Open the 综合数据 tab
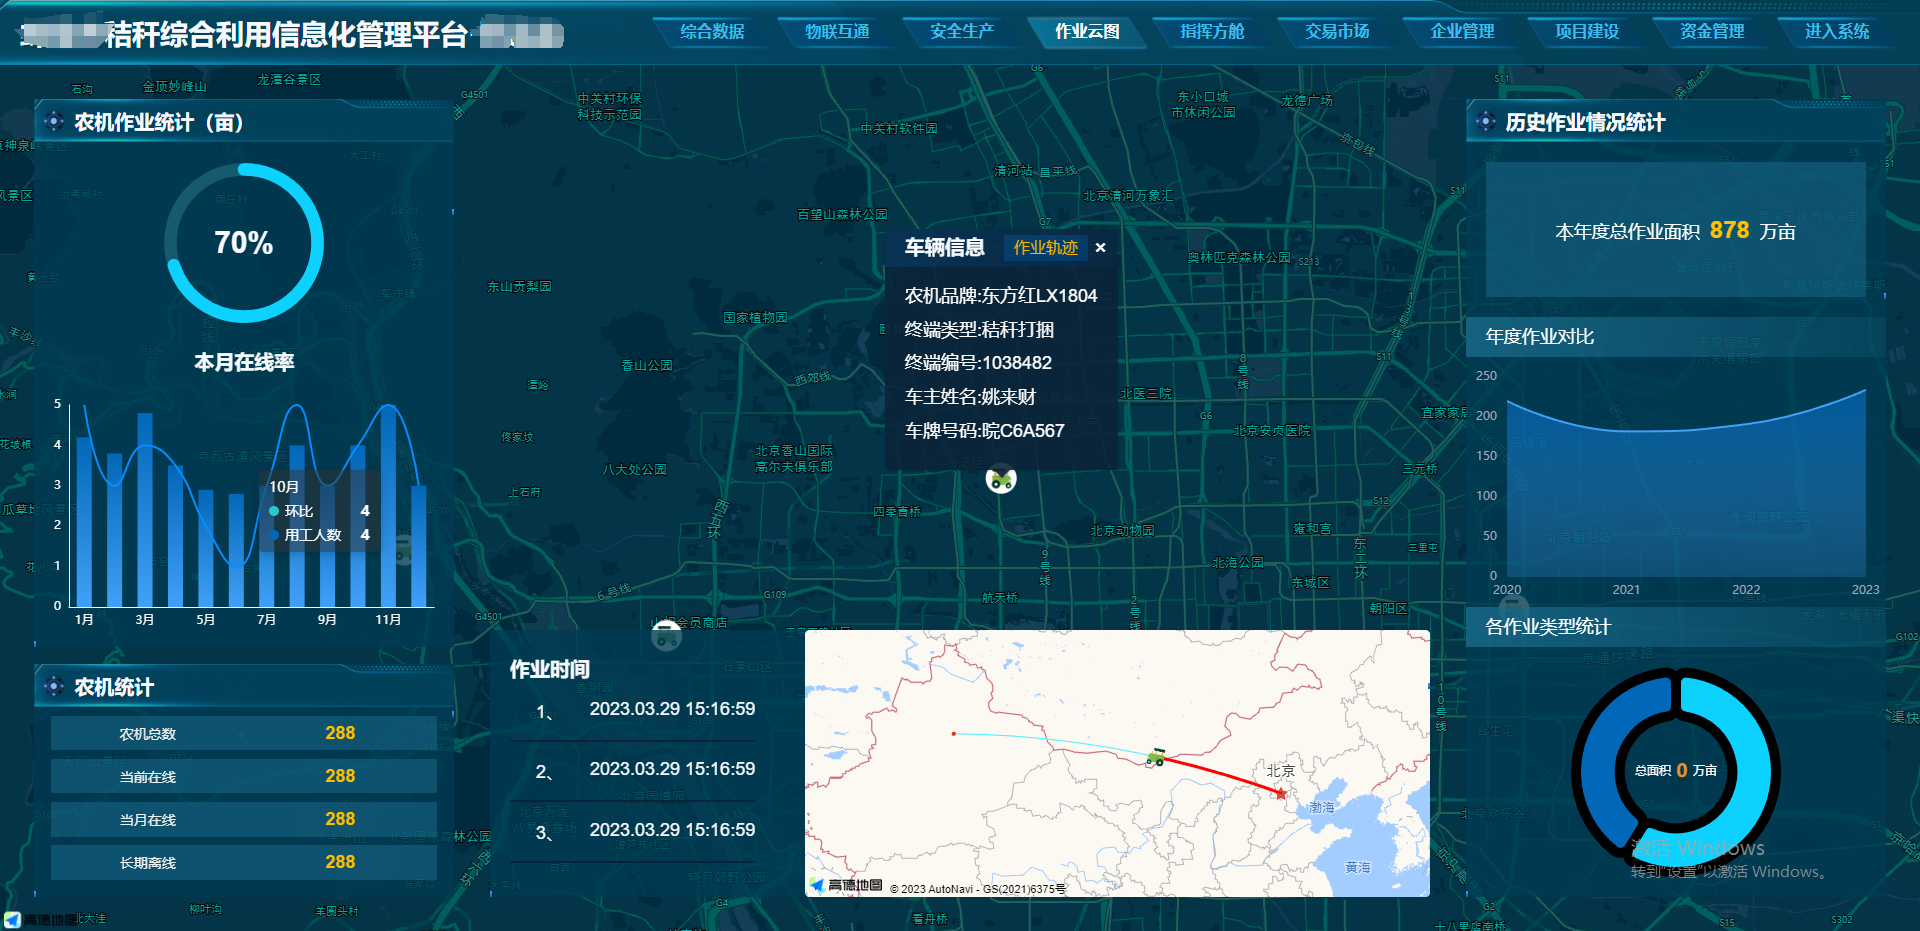Image resolution: width=1920 pixels, height=931 pixels. 712,32
